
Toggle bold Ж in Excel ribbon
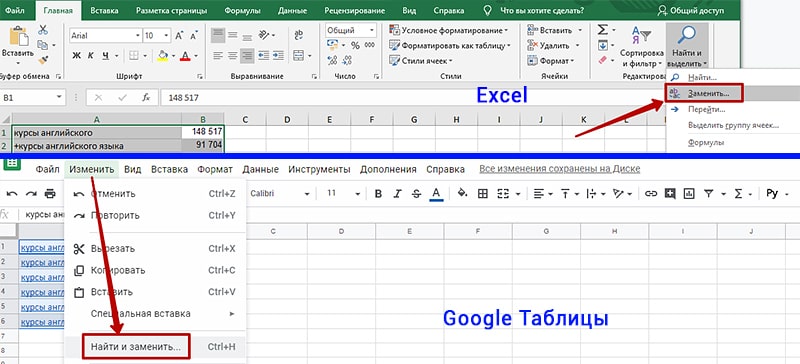77,56
